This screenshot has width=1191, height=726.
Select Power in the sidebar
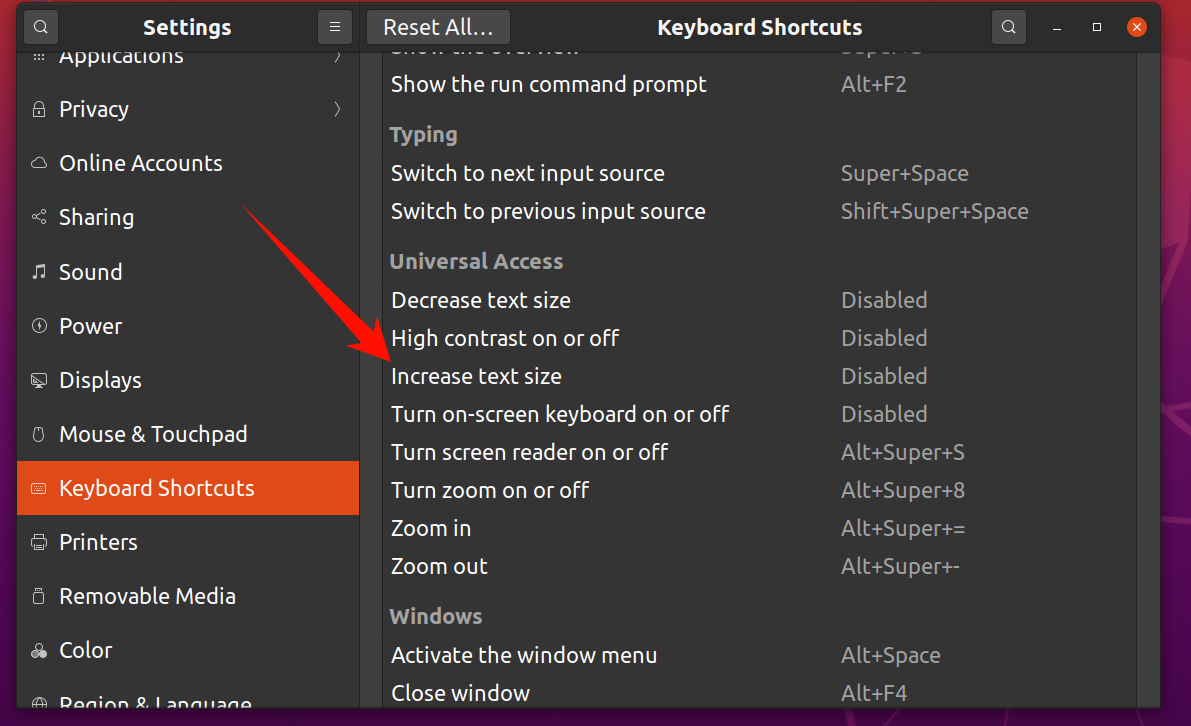coord(188,326)
